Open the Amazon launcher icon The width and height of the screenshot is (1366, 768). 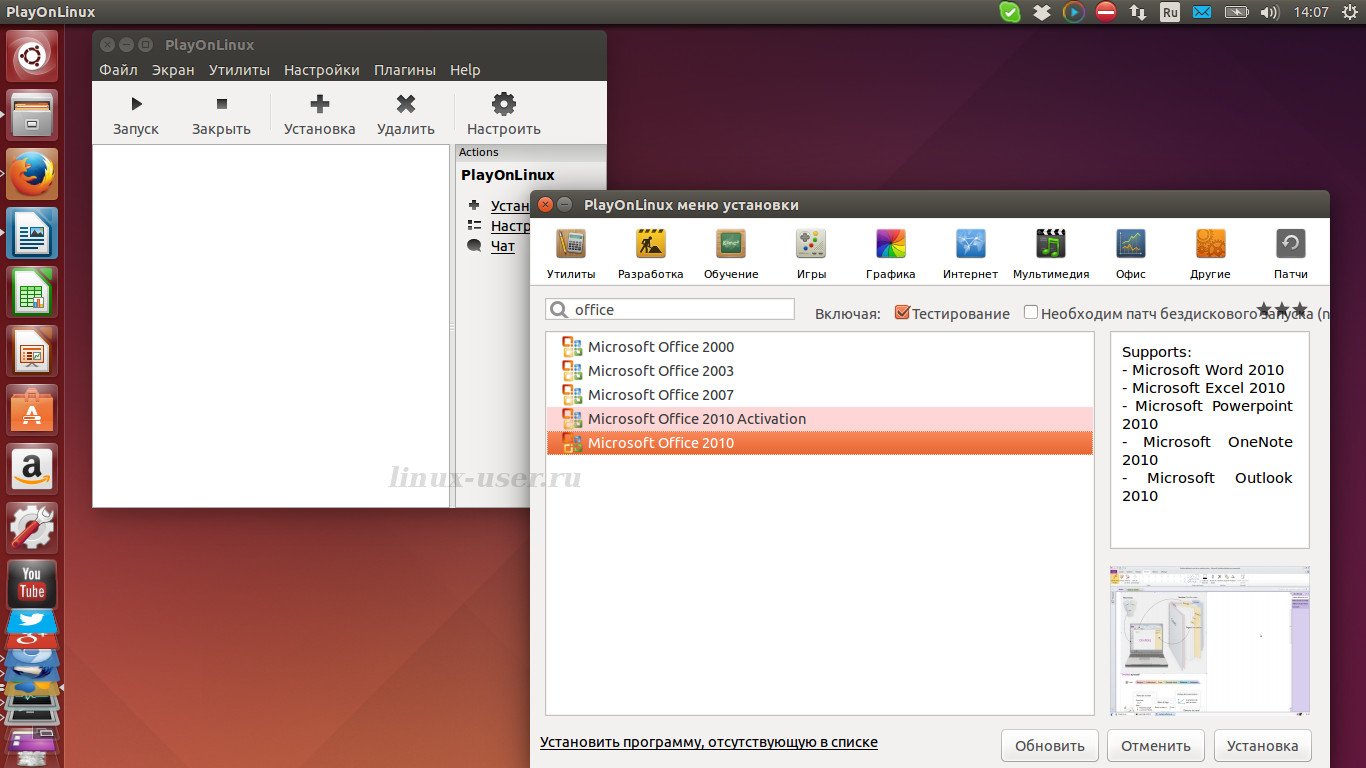pos(32,469)
